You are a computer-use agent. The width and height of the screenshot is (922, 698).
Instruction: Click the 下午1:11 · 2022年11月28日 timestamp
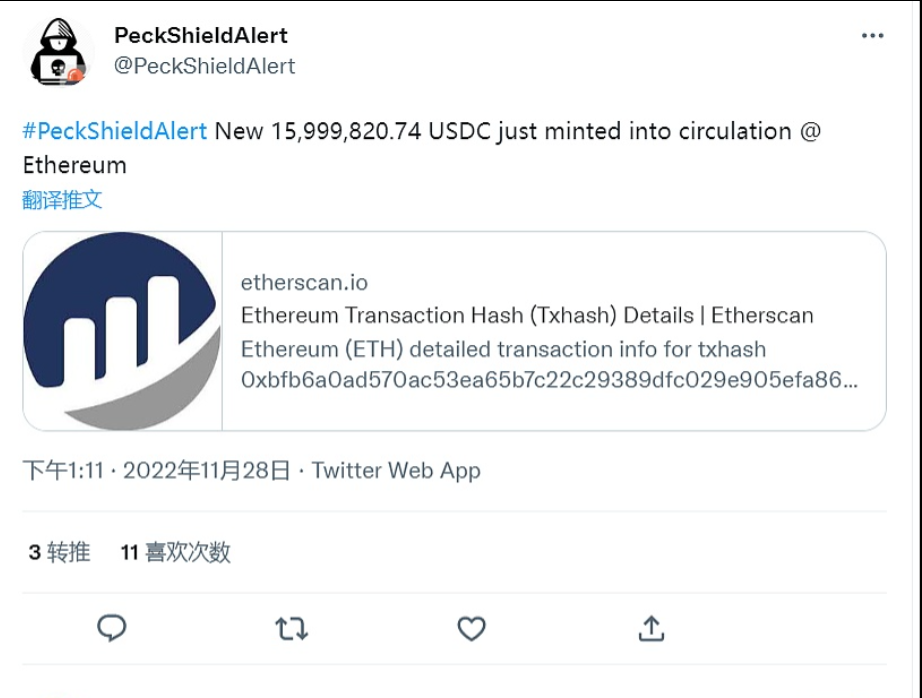coord(156,471)
